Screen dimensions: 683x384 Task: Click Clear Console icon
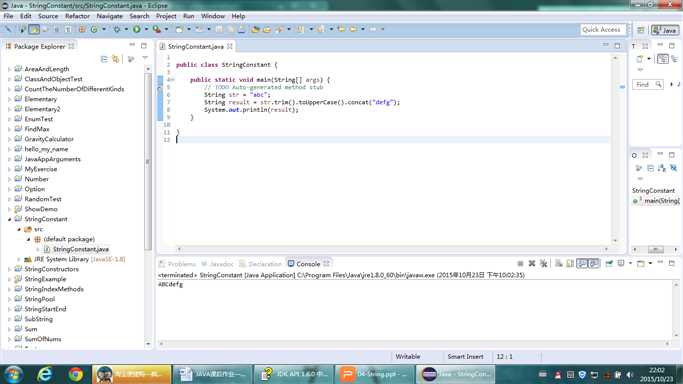[x=558, y=263]
